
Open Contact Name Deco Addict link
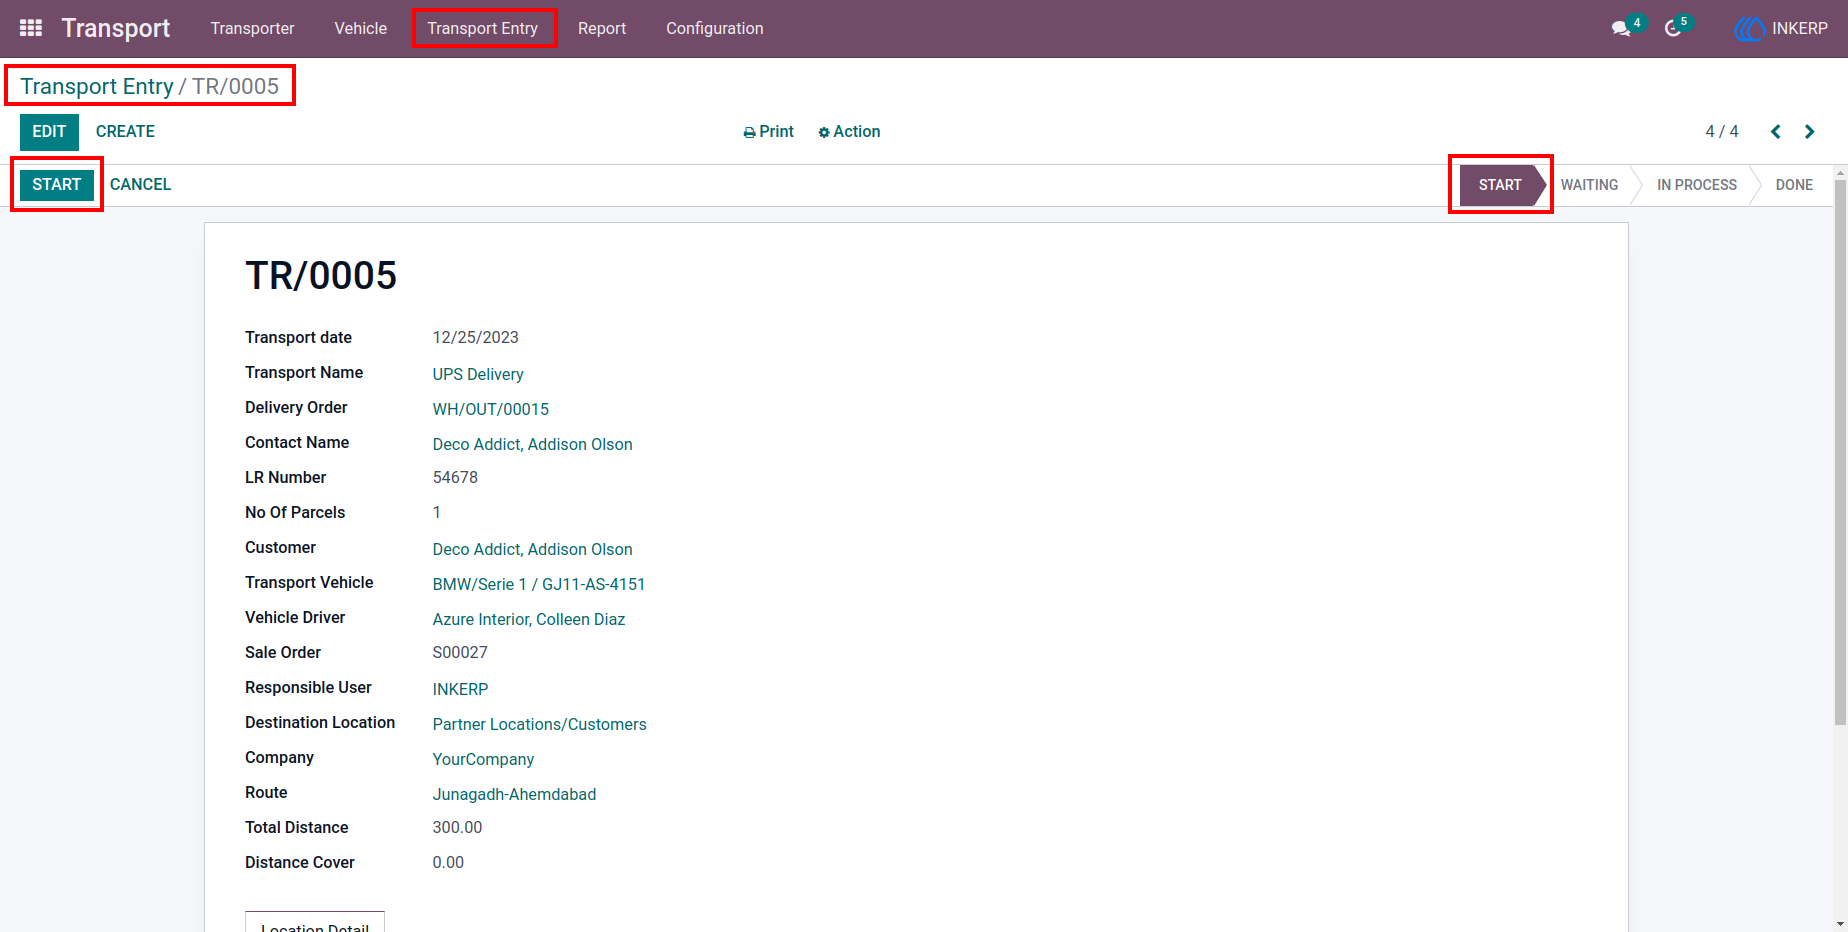533,444
